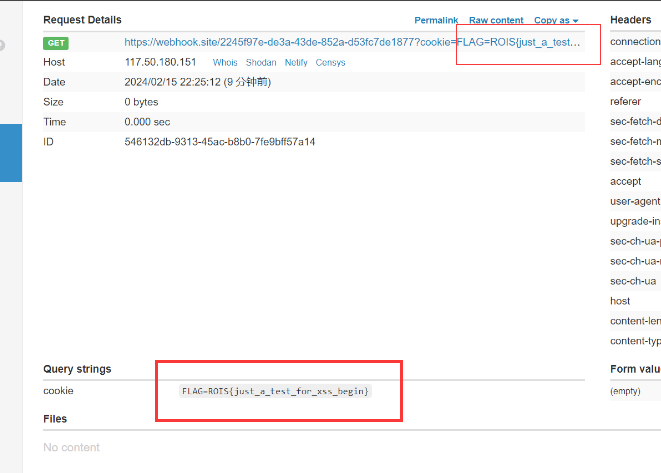This screenshot has height=473, width=661.
Task: Click the cookie key label
Action: tap(58, 391)
